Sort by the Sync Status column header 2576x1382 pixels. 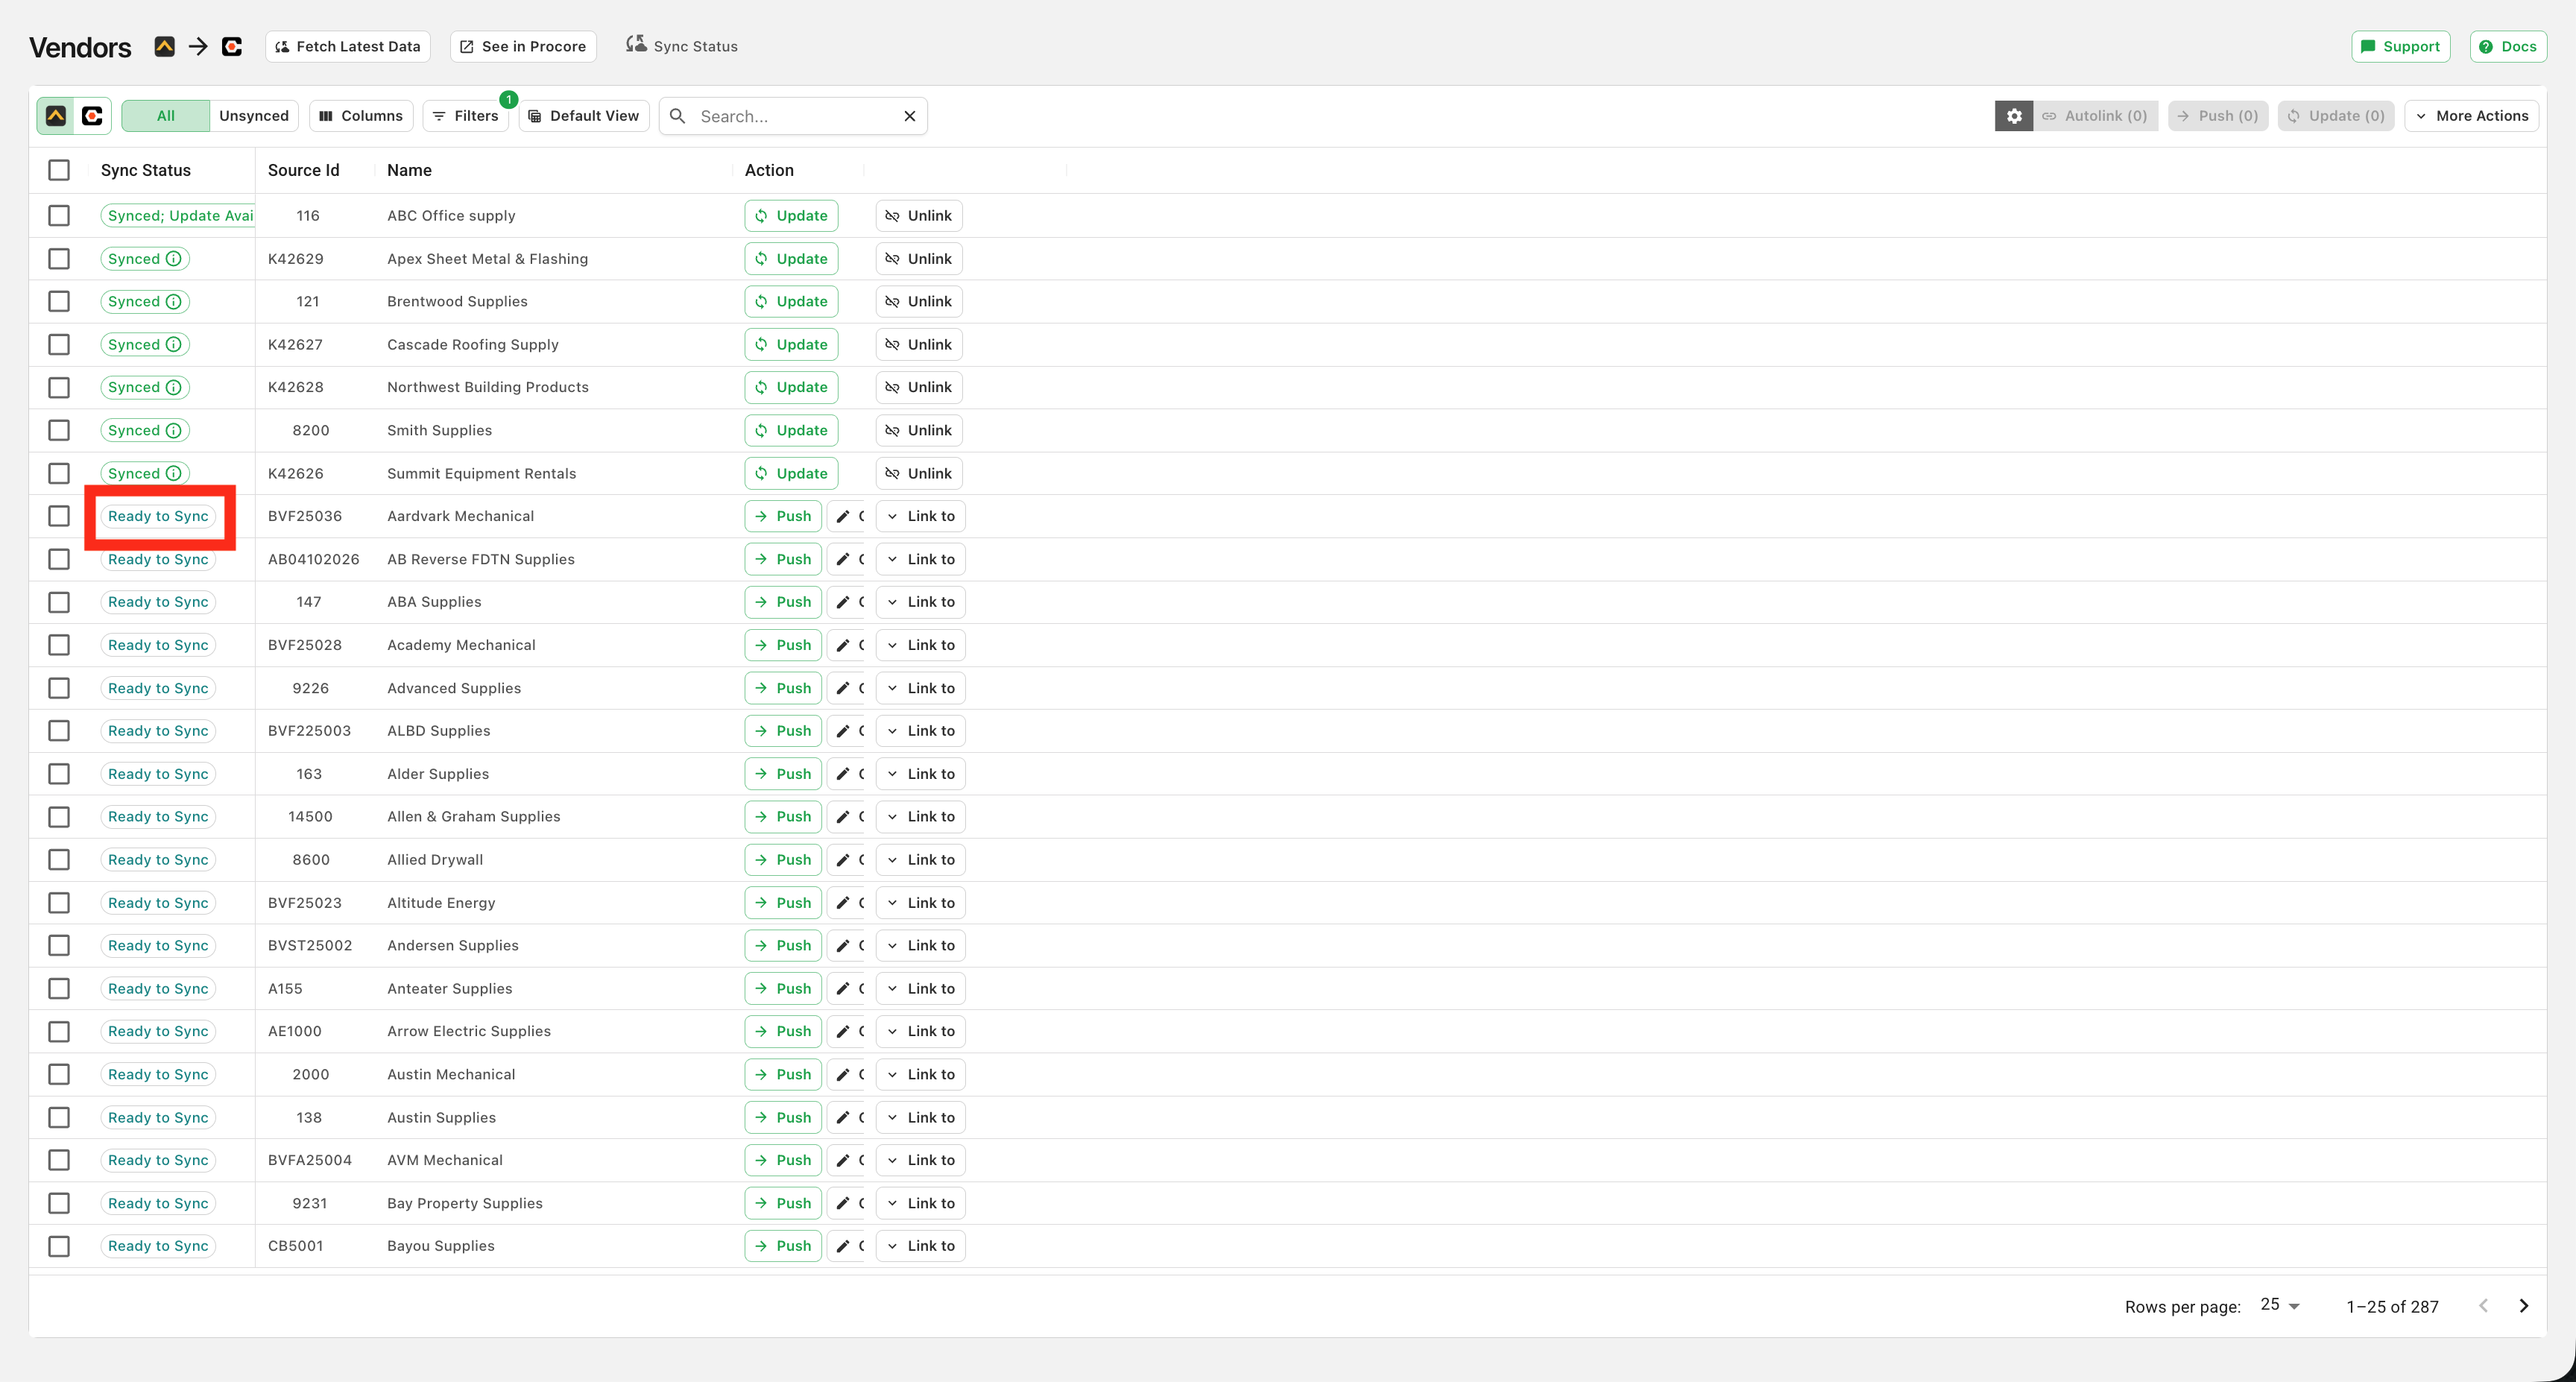click(146, 170)
